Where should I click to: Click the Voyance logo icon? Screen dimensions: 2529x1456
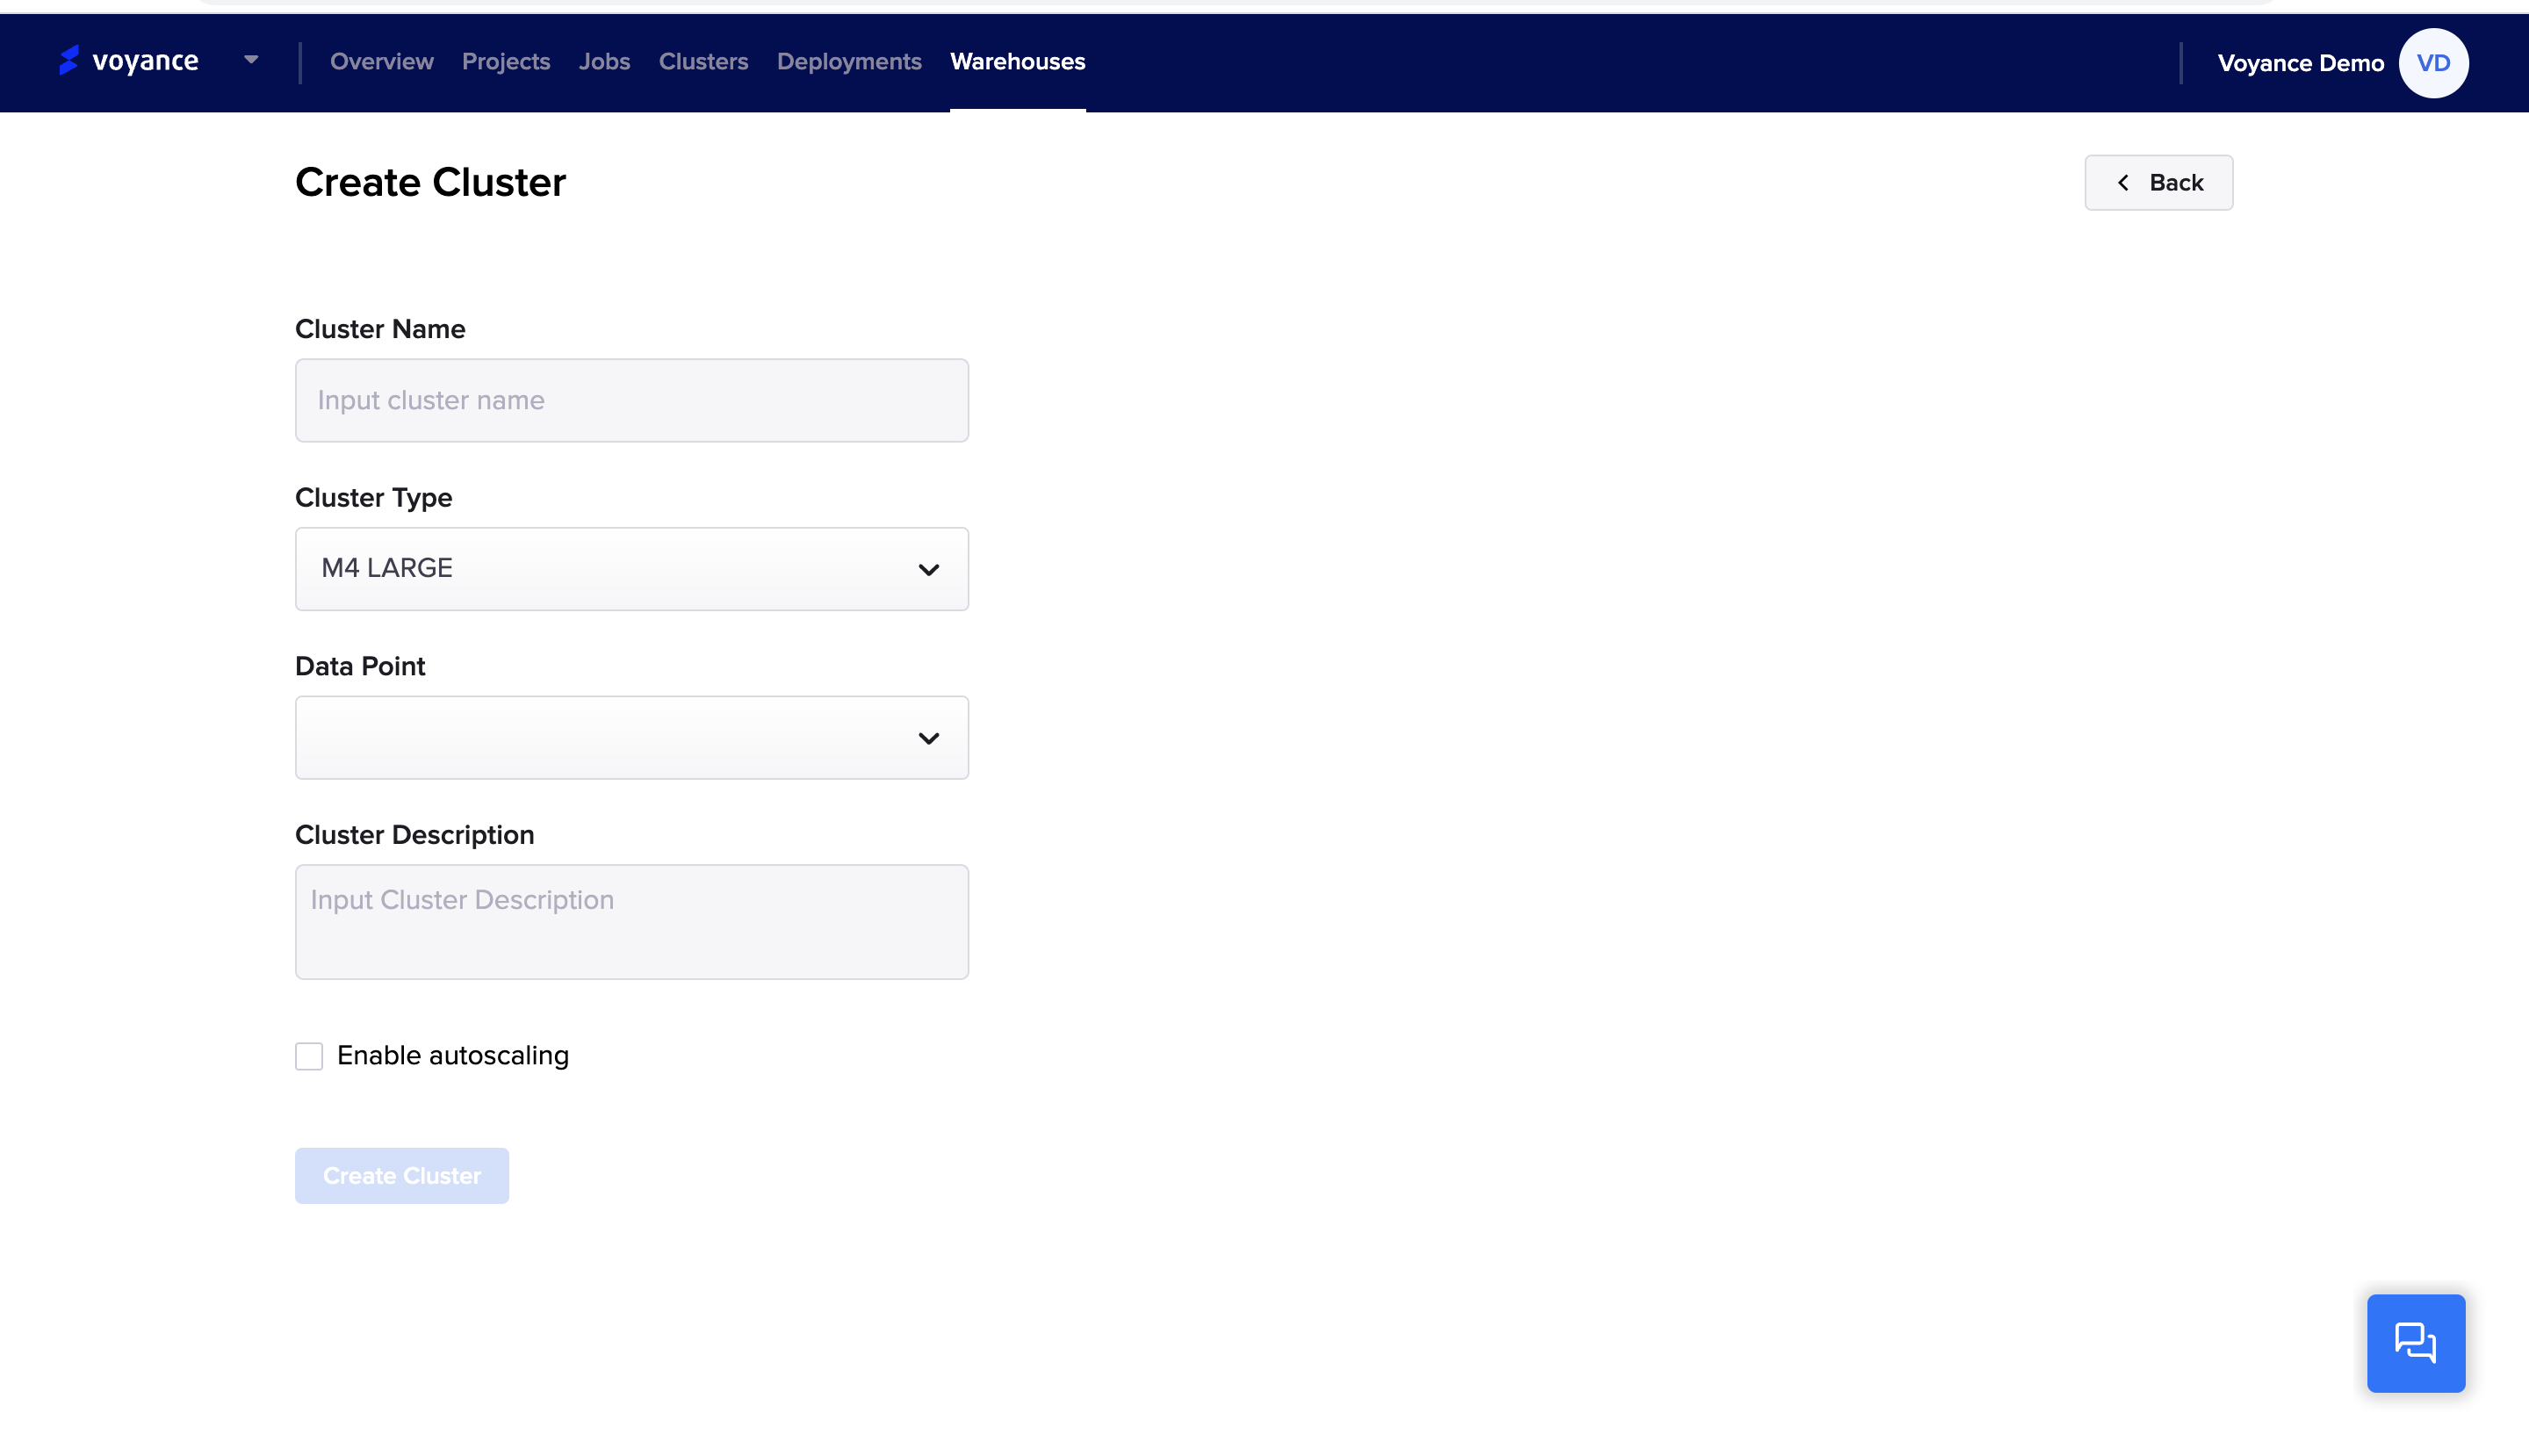pyautogui.click(x=68, y=60)
